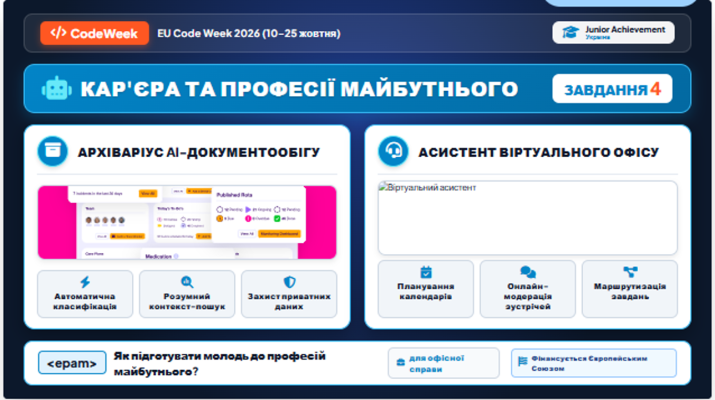This screenshot has width=715, height=400.
Task: Click the briefcase icon in для офісної справи tag
Action: (x=400, y=363)
